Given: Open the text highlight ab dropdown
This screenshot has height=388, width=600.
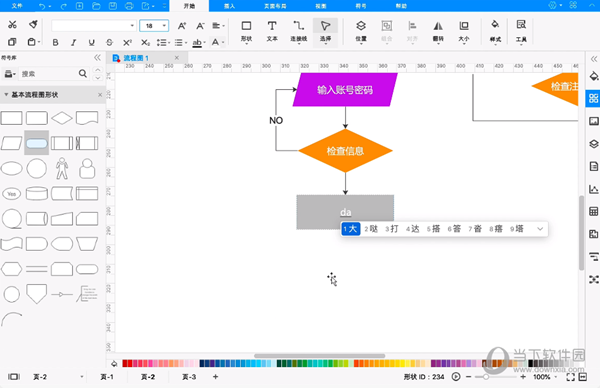Looking at the screenshot, I should pos(199,42).
